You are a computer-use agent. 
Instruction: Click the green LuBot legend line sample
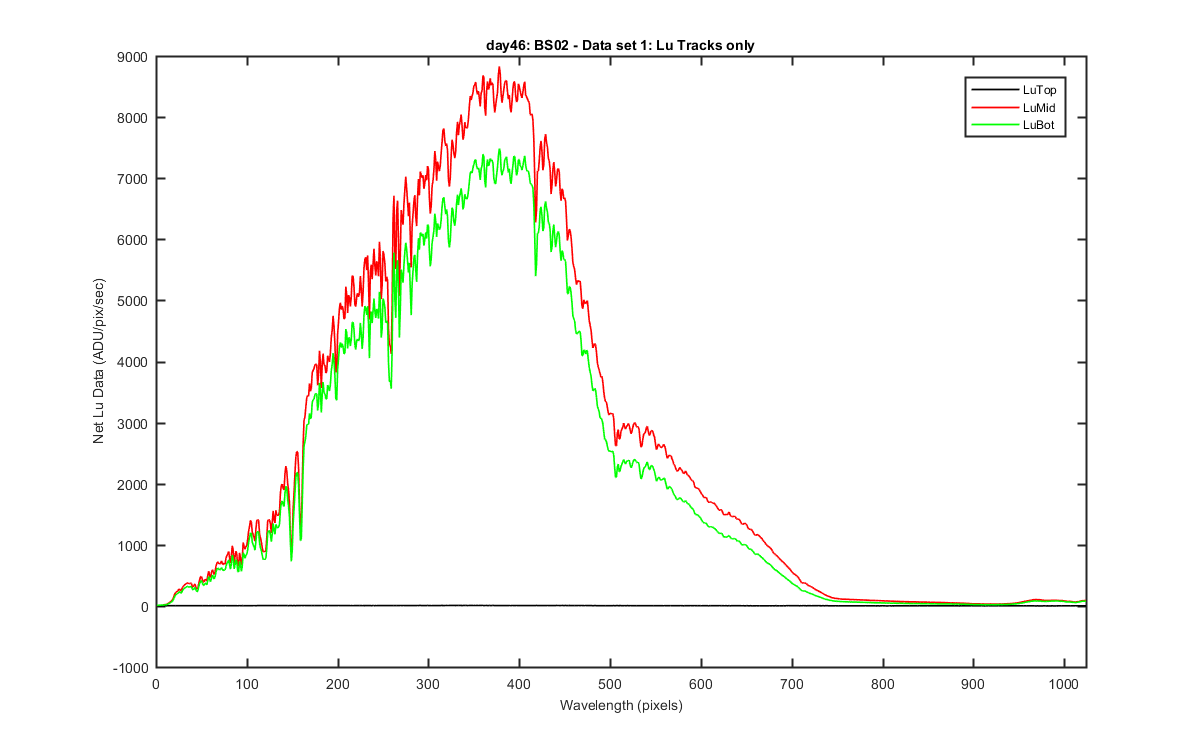[x=995, y=127]
